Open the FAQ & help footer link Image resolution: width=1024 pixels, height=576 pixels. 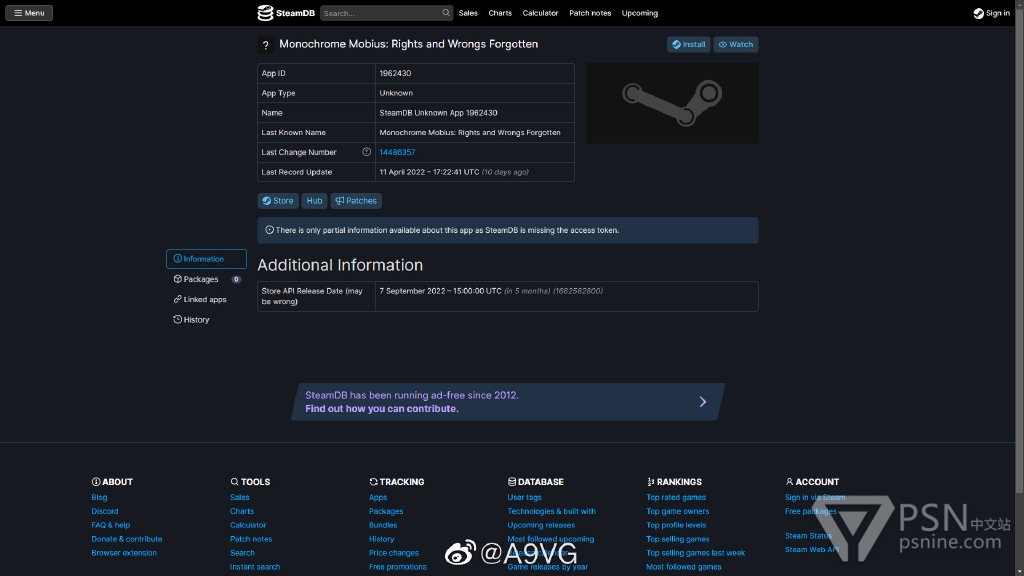110,525
